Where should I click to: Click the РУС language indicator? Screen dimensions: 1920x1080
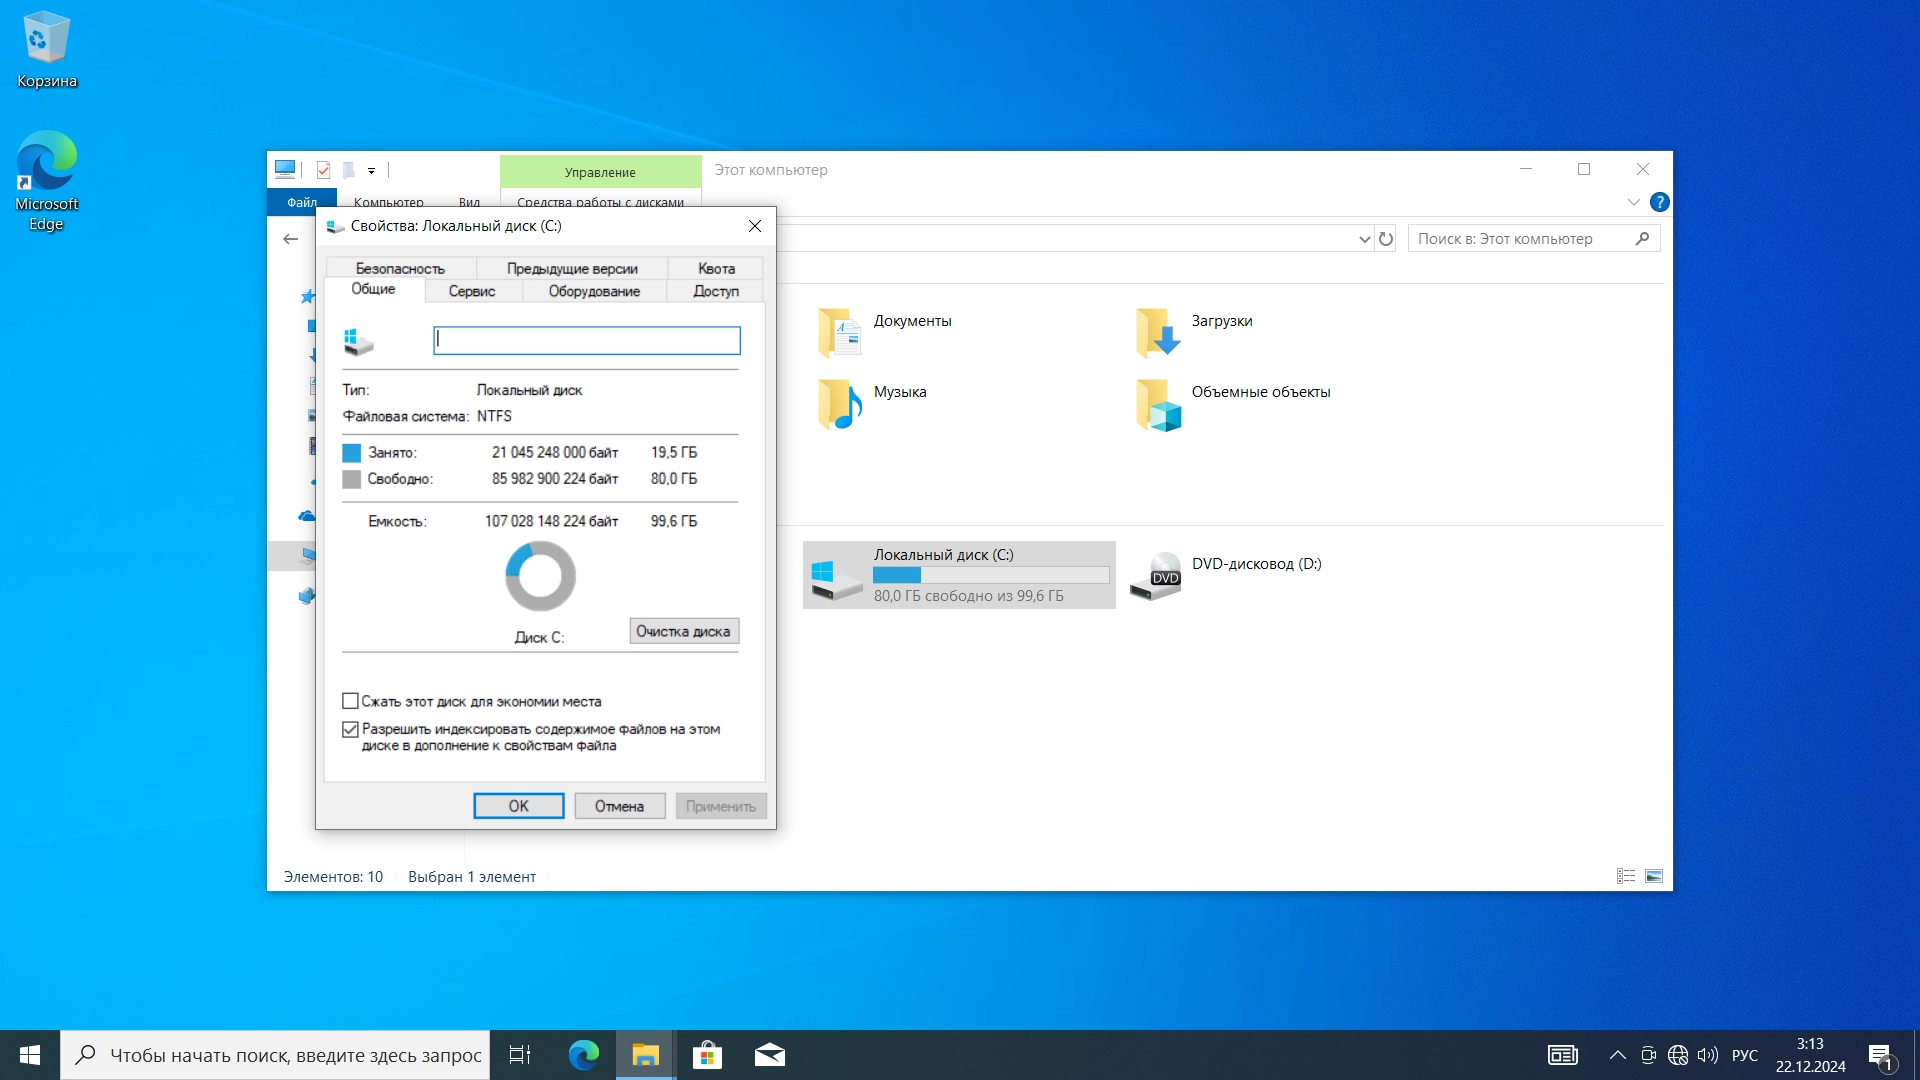(x=1745, y=1055)
